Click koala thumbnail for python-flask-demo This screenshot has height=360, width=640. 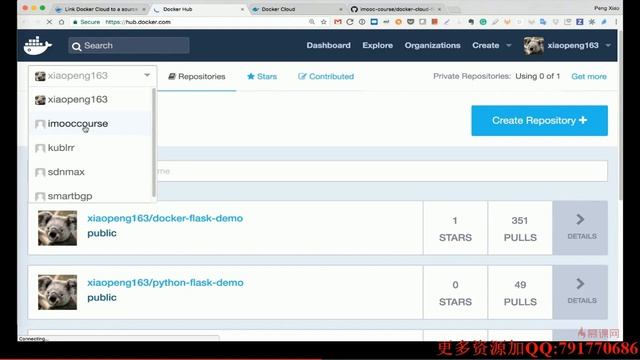[58, 292]
